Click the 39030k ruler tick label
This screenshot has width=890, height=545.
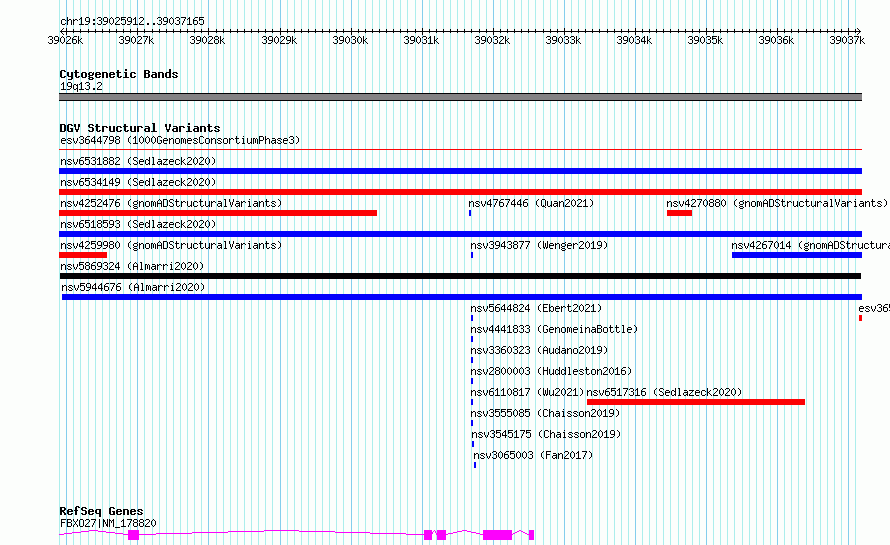click(x=350, y=40)
